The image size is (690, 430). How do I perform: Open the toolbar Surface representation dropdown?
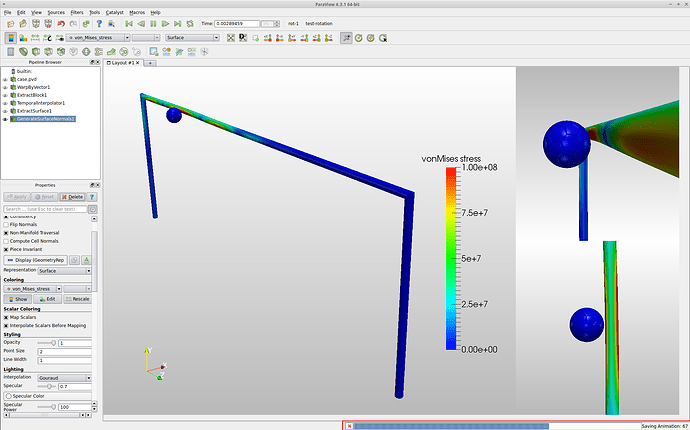click(192, 37)
